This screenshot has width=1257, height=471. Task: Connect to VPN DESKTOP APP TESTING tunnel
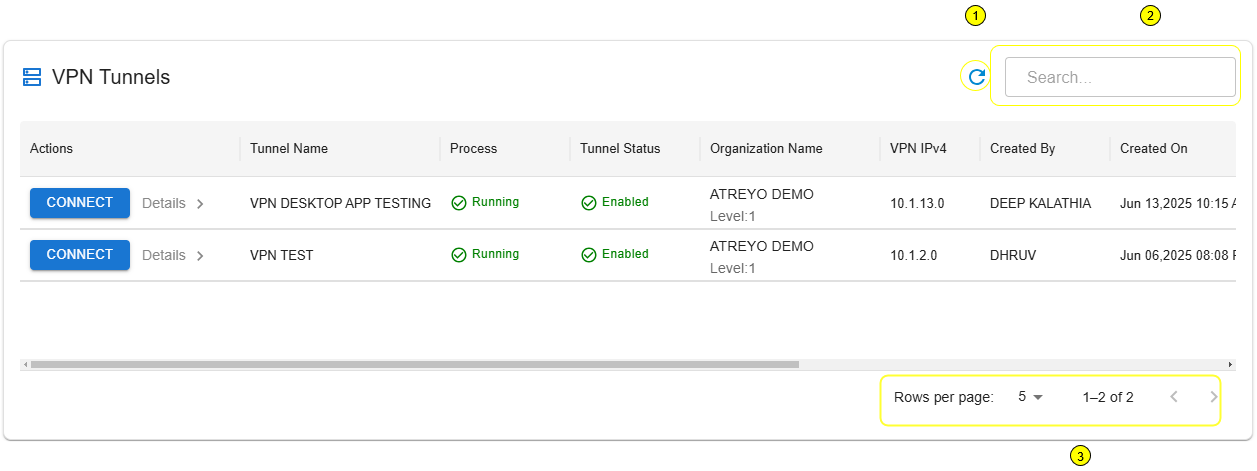80,202
